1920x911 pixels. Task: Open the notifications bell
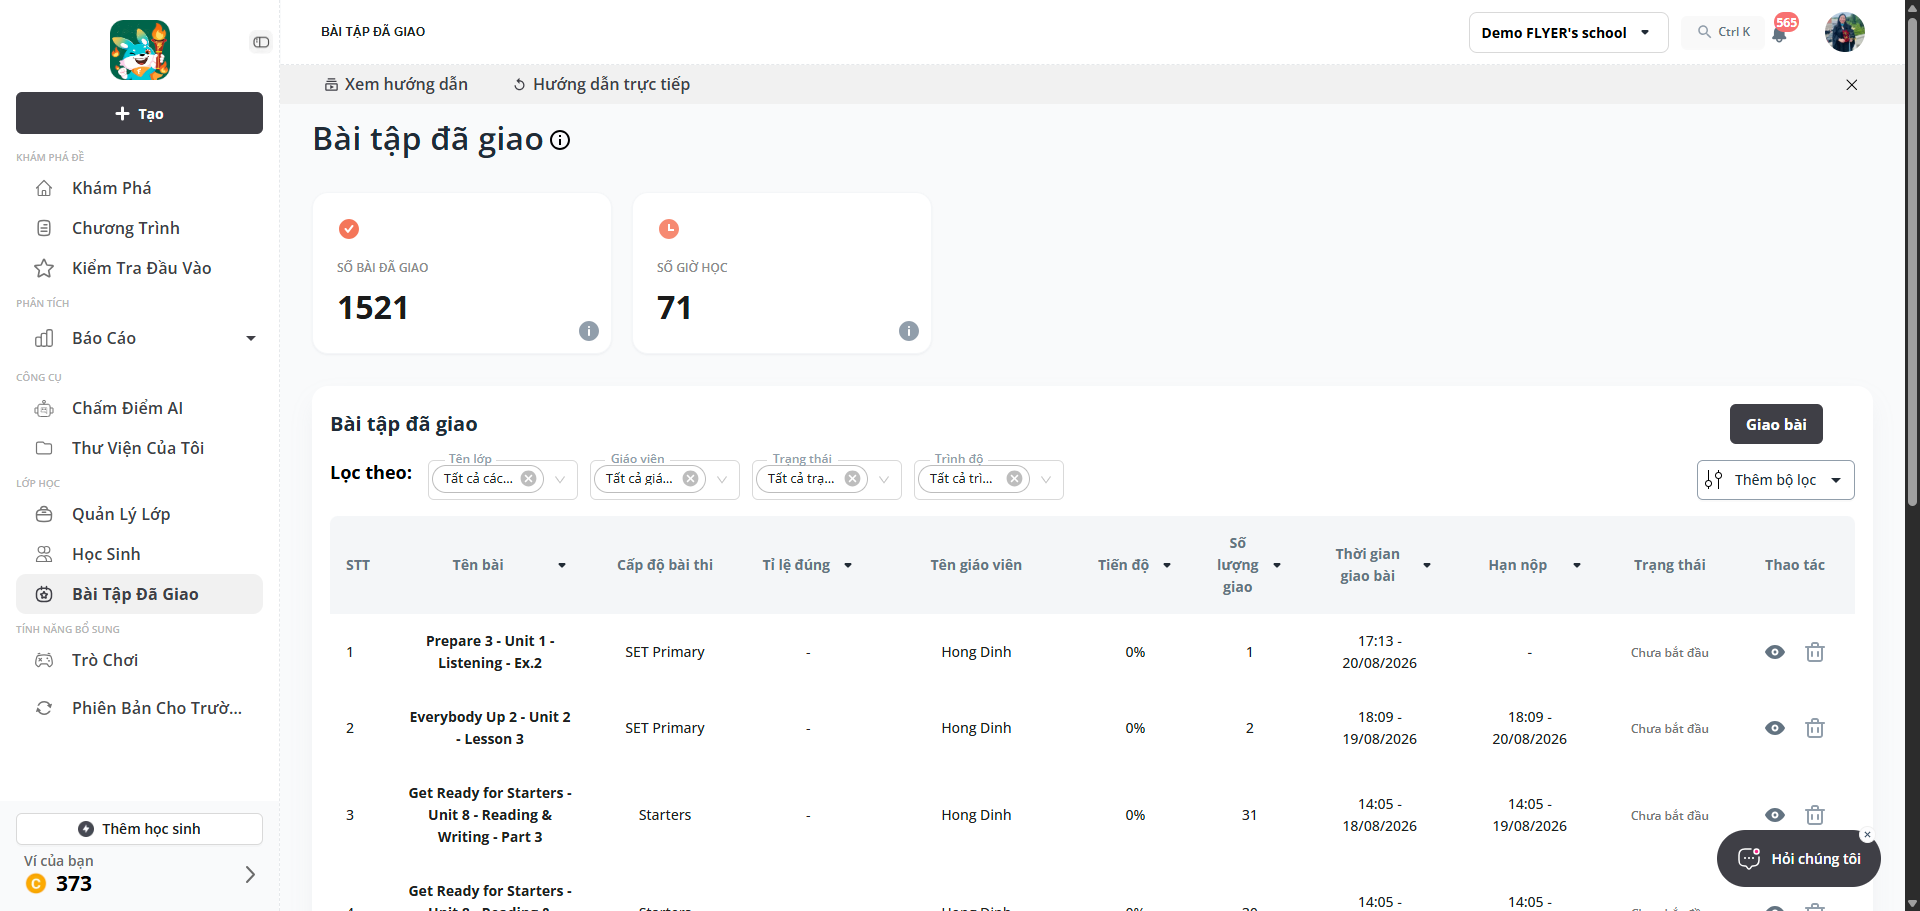pos(1779,34)
